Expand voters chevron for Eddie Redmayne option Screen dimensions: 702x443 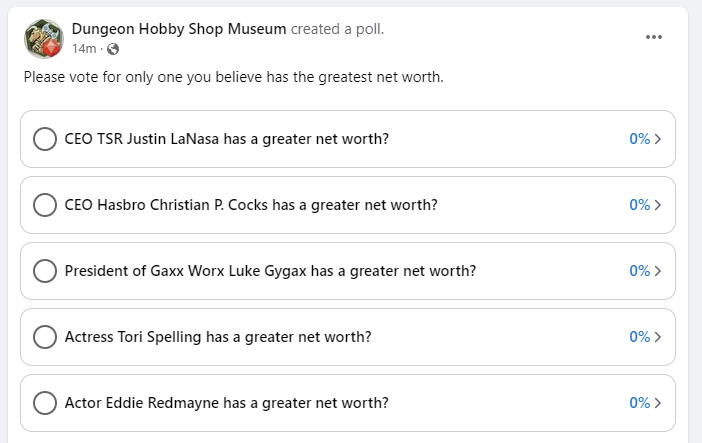point(658,403)
